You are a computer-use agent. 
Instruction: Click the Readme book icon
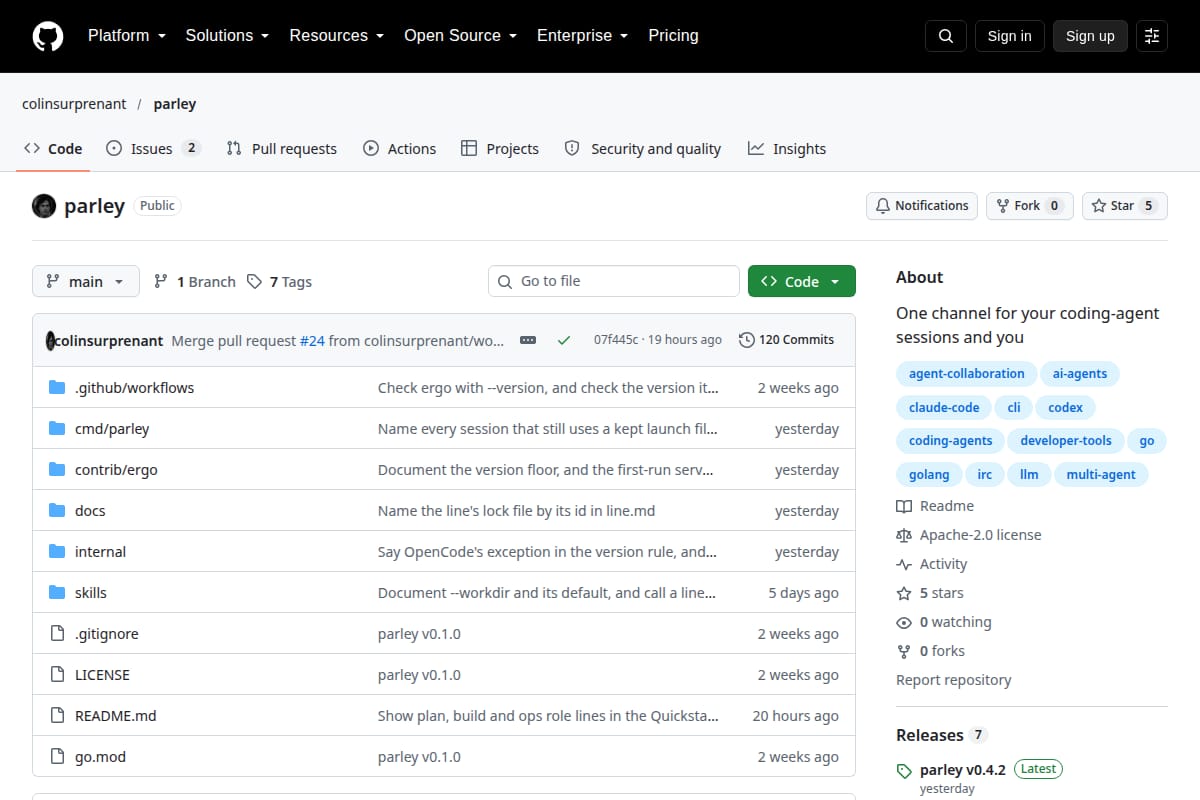904,506
